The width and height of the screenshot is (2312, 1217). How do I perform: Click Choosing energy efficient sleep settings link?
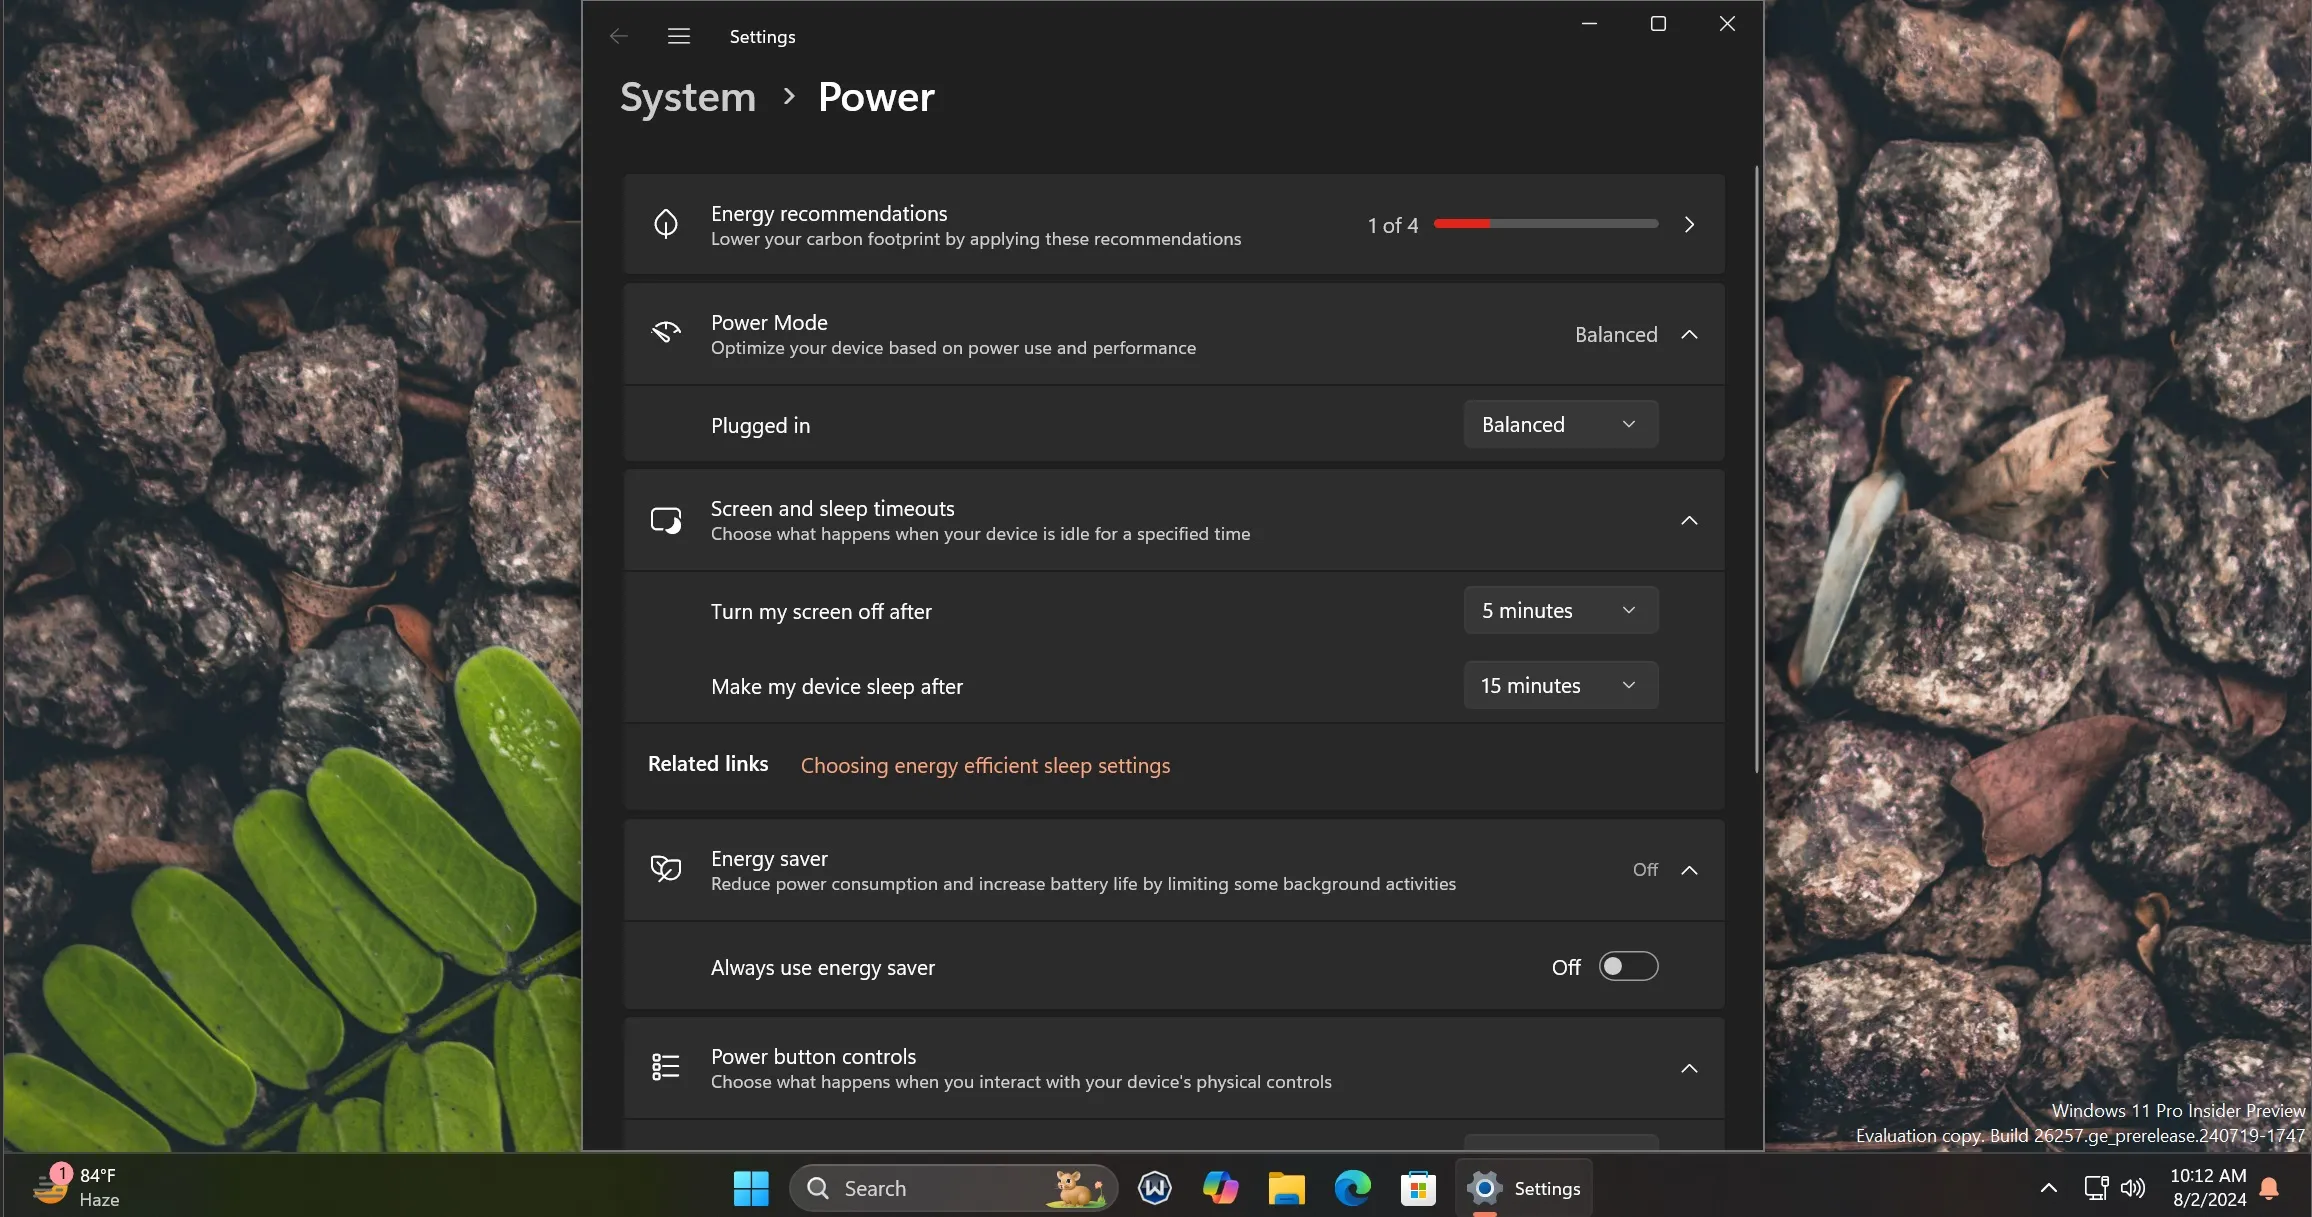tap(985, 764)
